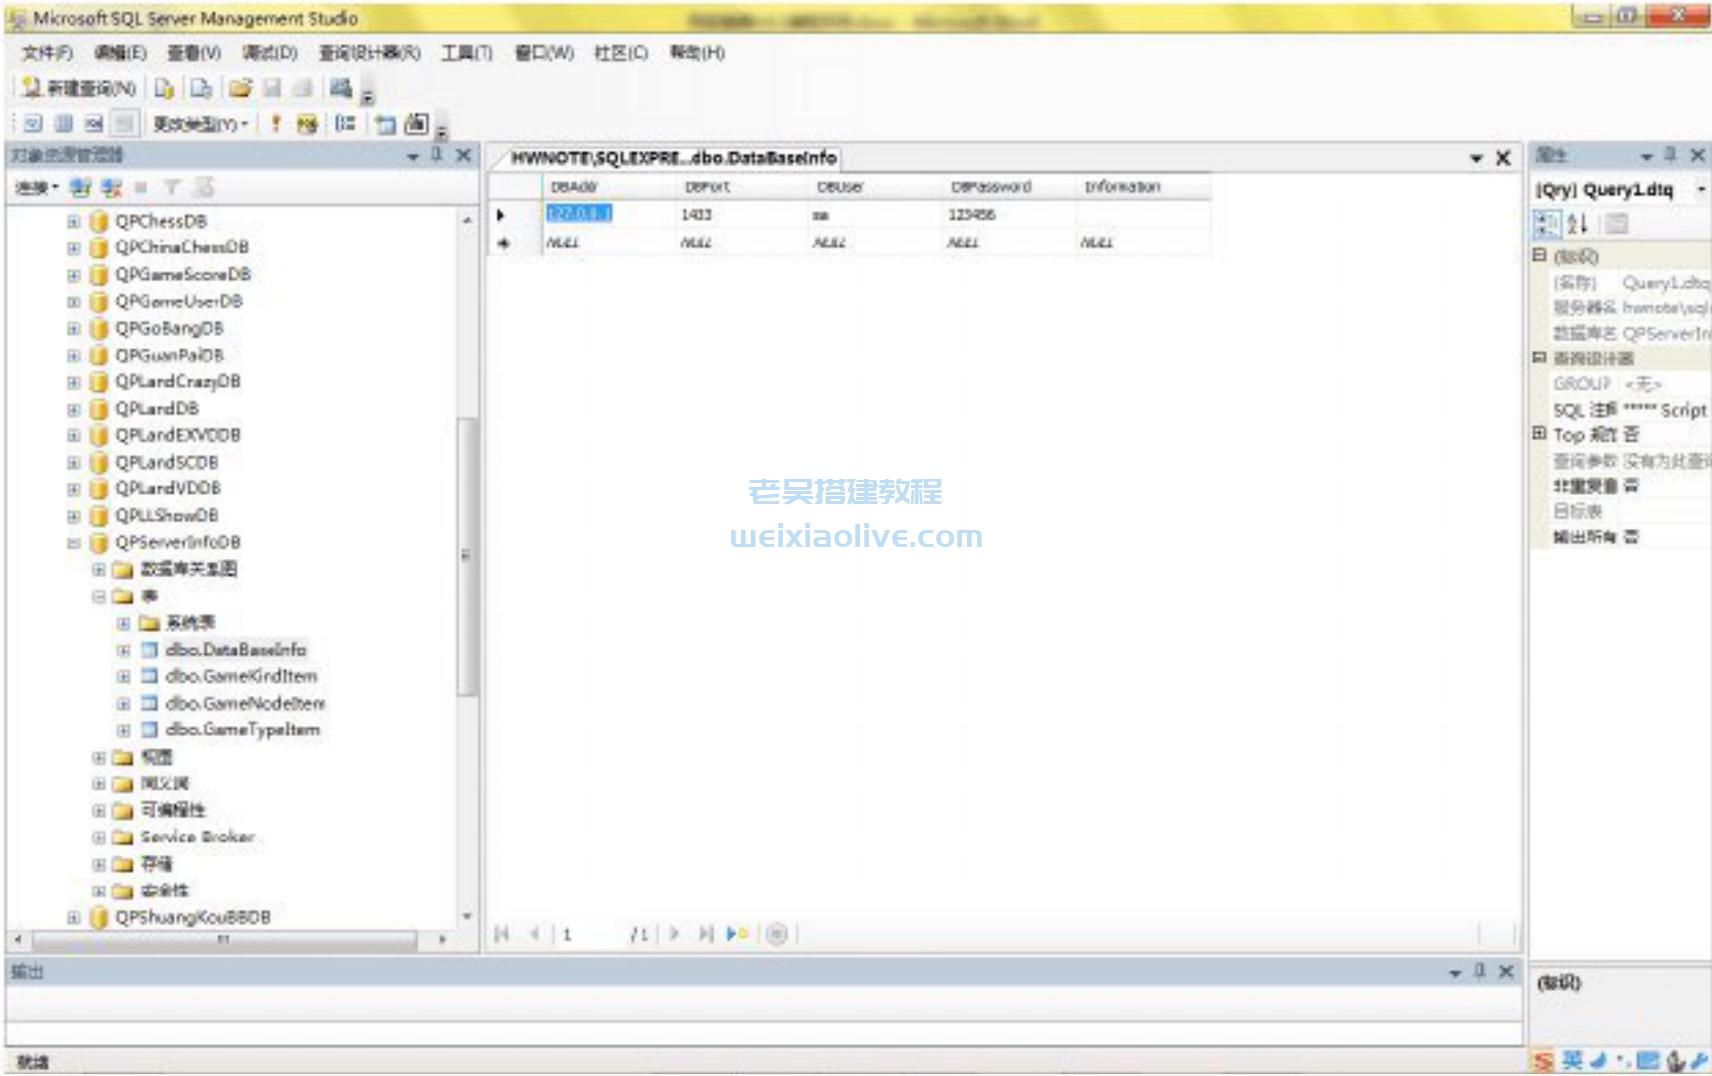Move to new row in grid navigator
Screen dimensions: 1712x1076
click(737, 934)
